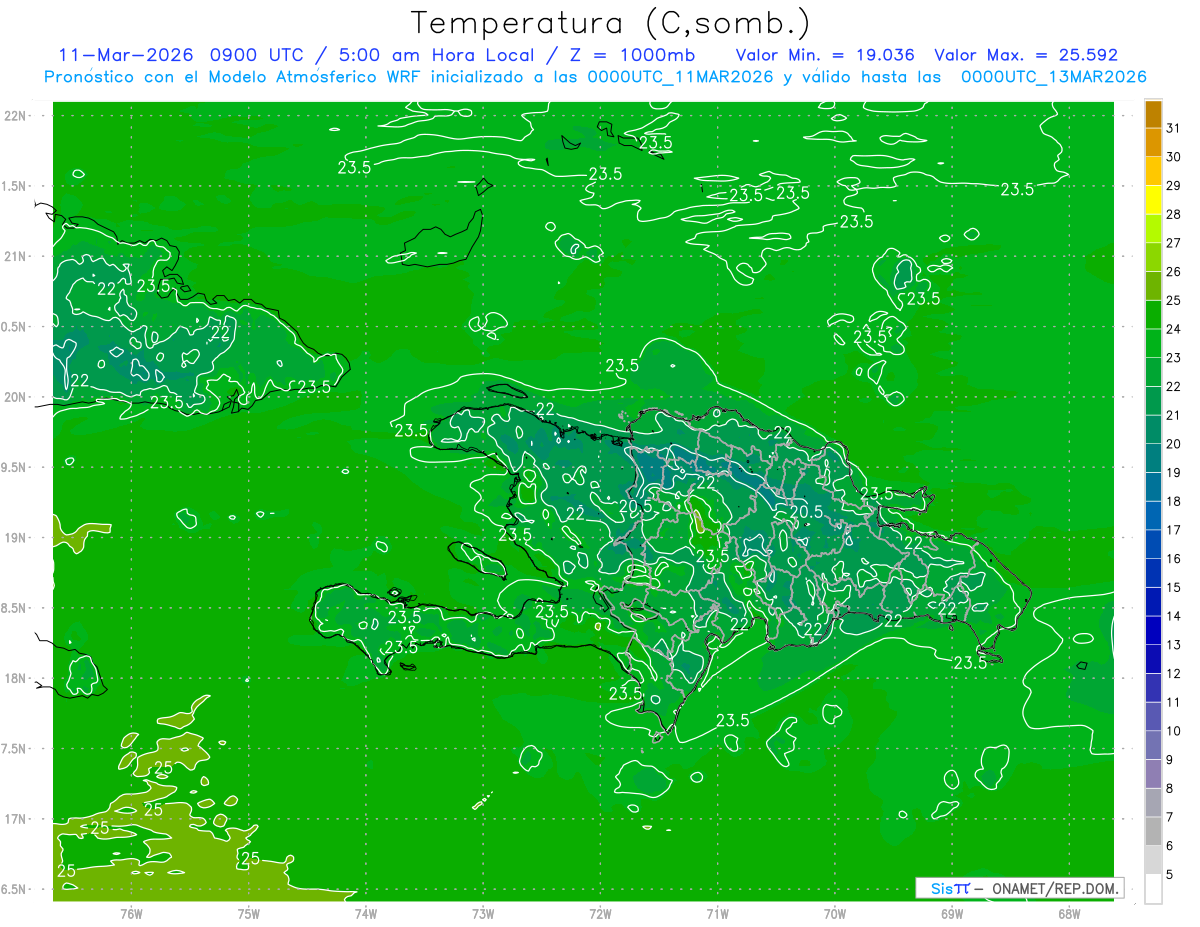Image resolution: width=1200 pixels, height=927 pixels.
Task: Click the legend value 5
Action: (1170, 874)
